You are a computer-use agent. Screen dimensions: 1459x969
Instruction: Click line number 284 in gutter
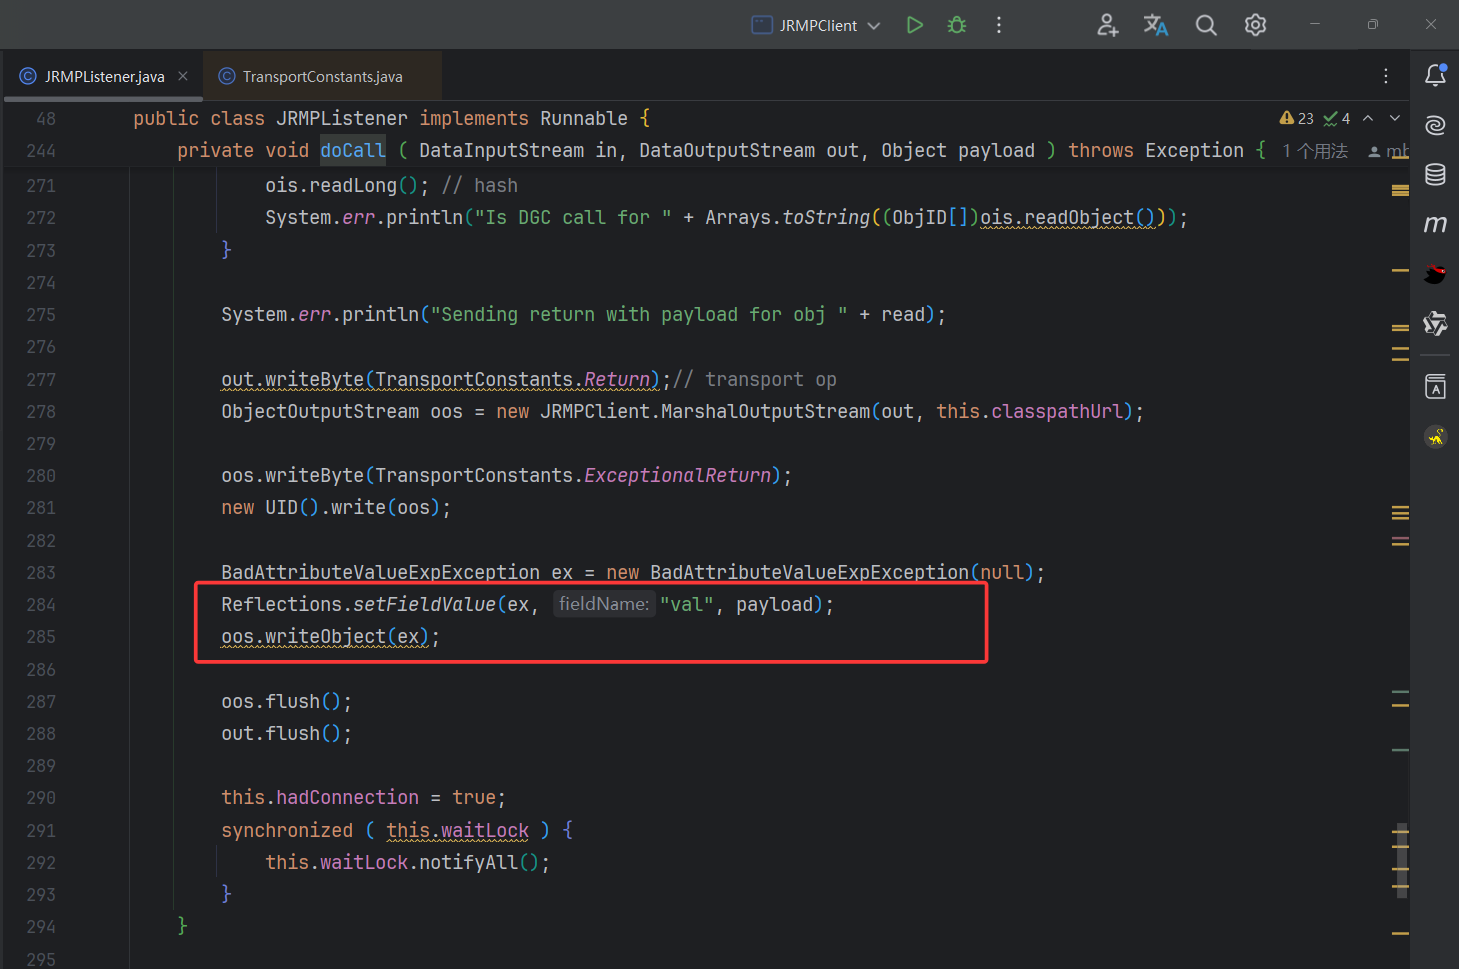click(41, 604)
